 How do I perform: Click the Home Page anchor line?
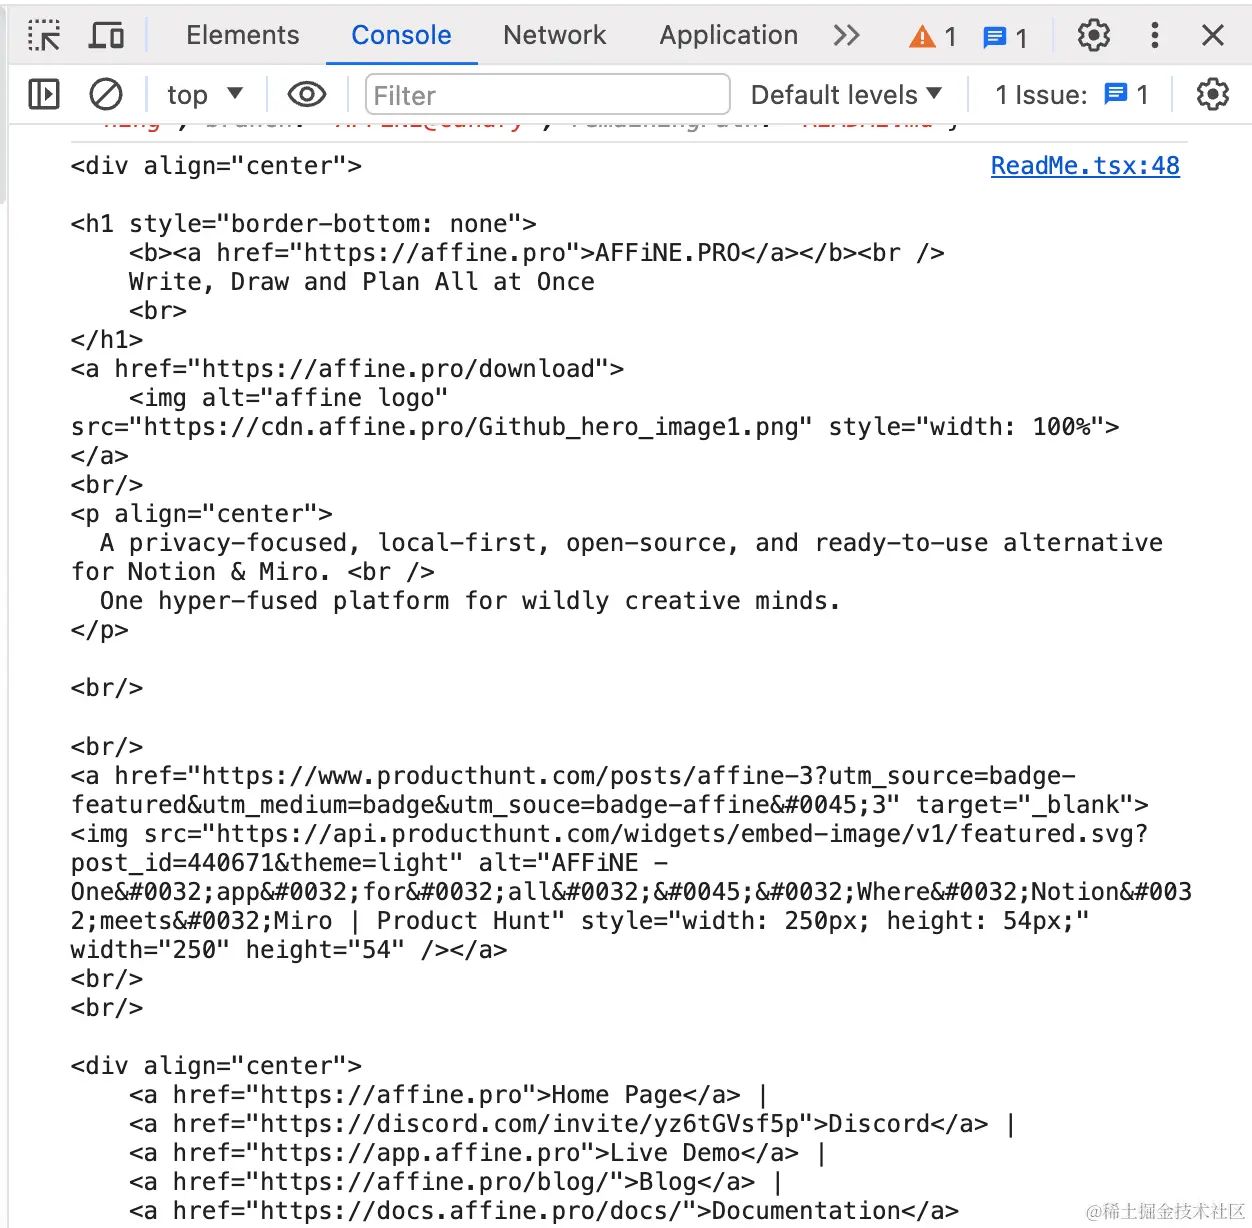[x=448, y=1095]
